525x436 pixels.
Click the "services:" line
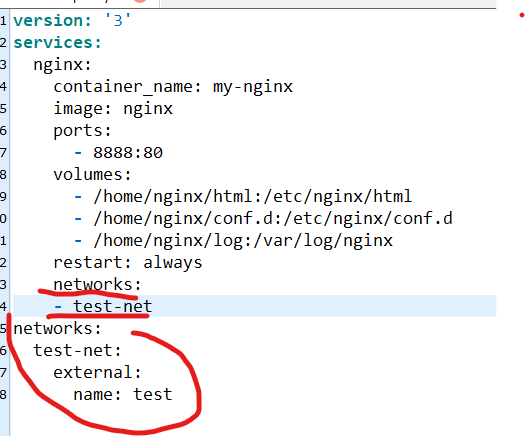57,43
